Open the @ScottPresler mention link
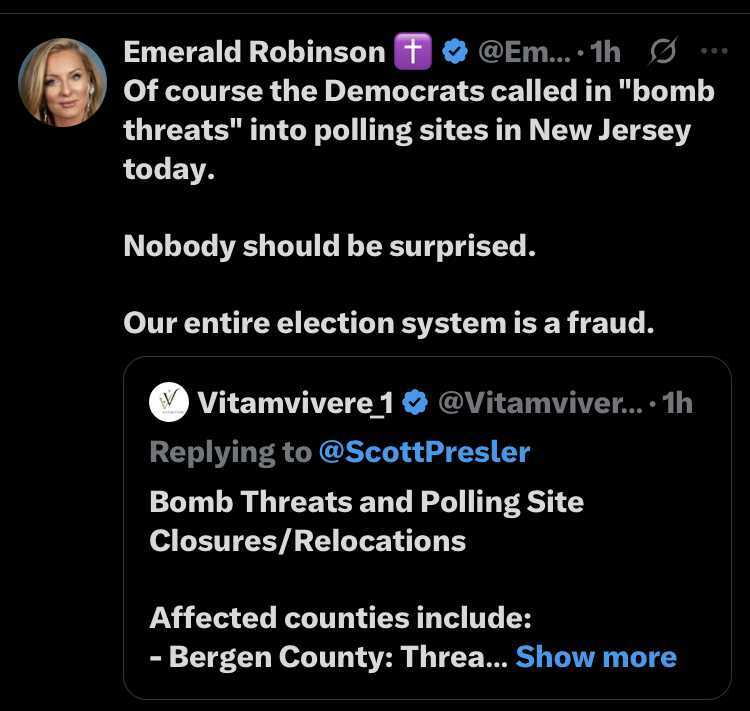This screenshot has width=750, height=711. [x=423, y=452]
